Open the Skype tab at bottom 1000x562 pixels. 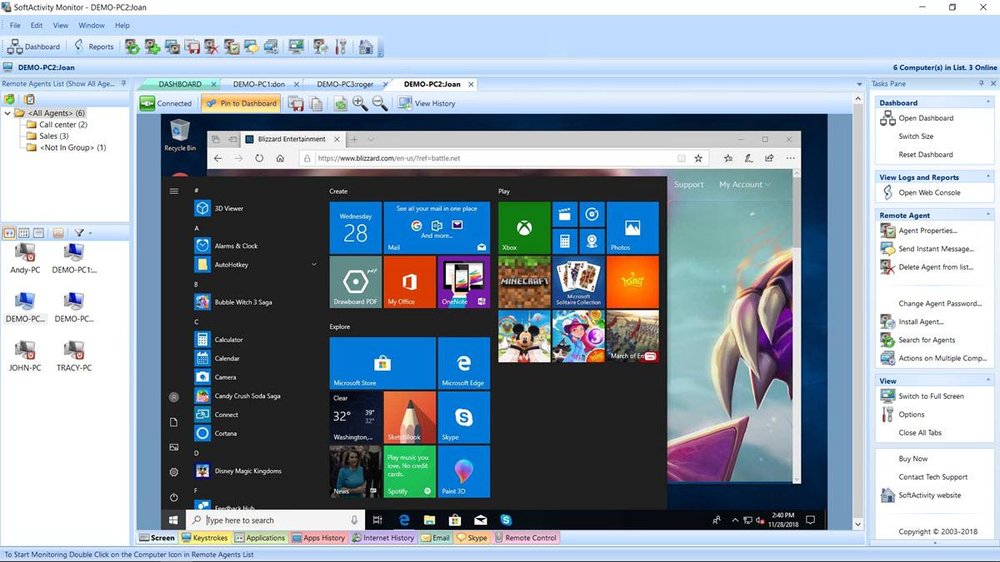(472, 538)
